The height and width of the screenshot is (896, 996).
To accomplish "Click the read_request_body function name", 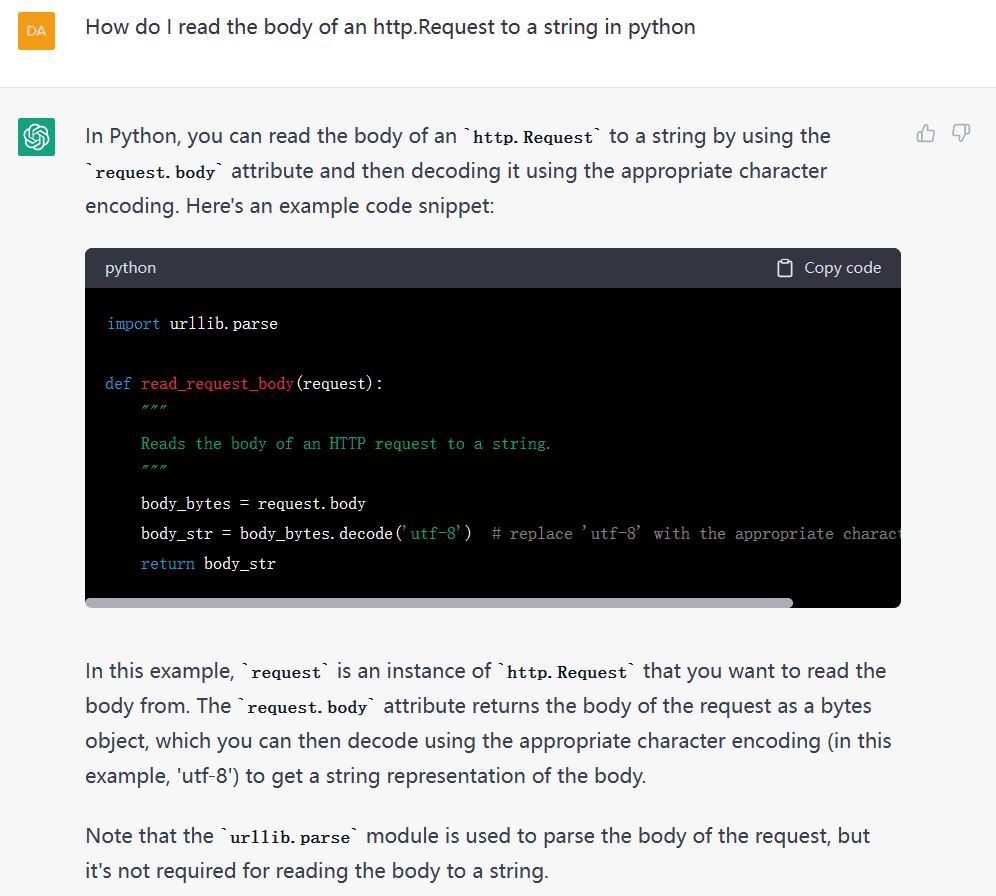I will click(x=217, y=384).
